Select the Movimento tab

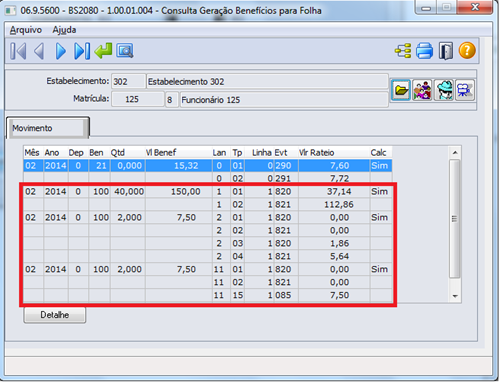pyautogui.click(x=48, y=128)
